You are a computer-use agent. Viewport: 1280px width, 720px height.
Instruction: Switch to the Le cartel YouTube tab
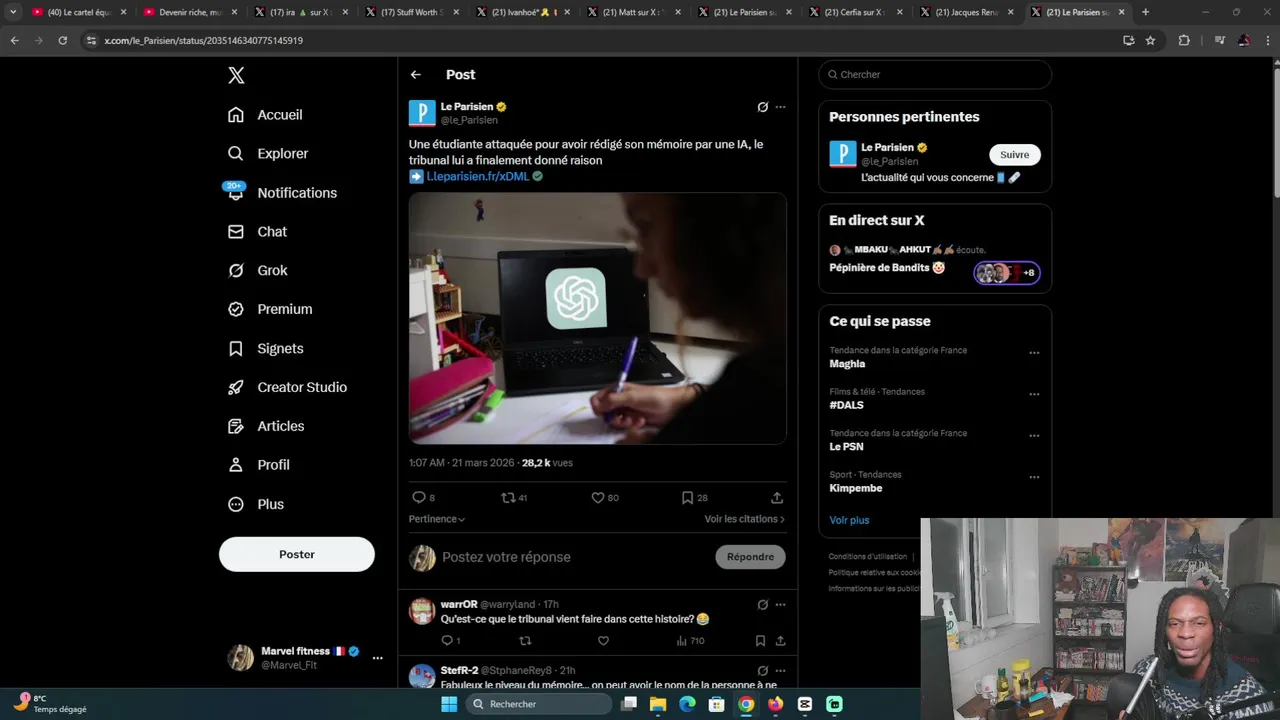point(77,12)
